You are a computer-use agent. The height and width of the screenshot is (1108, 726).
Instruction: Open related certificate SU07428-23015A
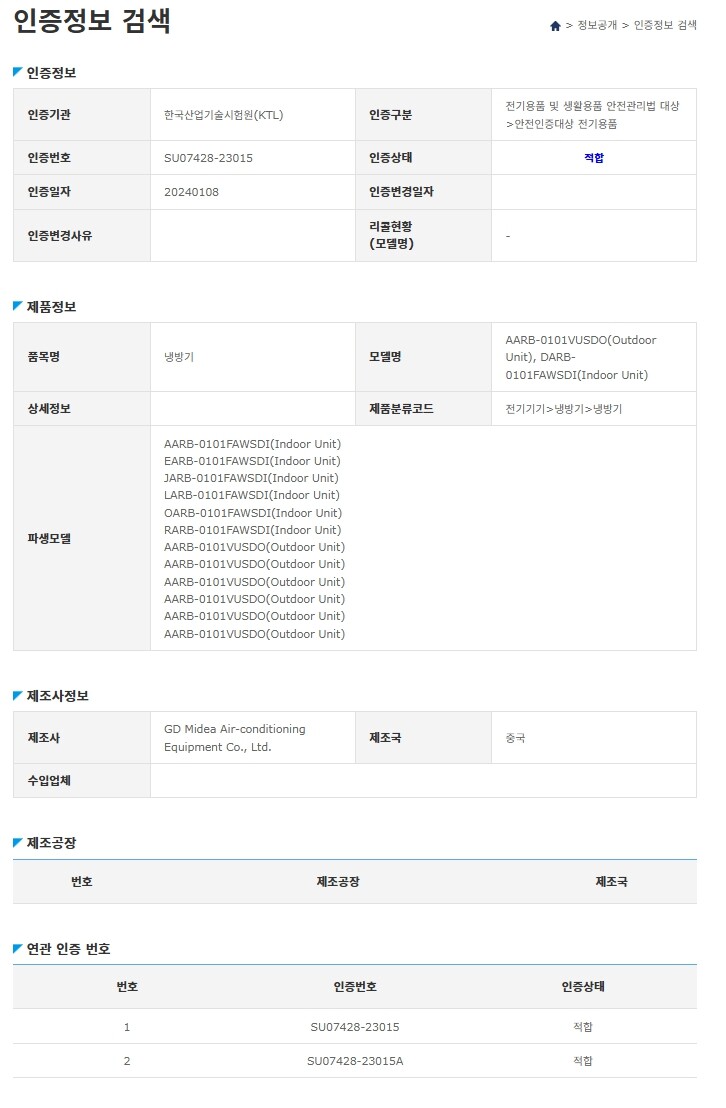click(x=355, y=1061)
